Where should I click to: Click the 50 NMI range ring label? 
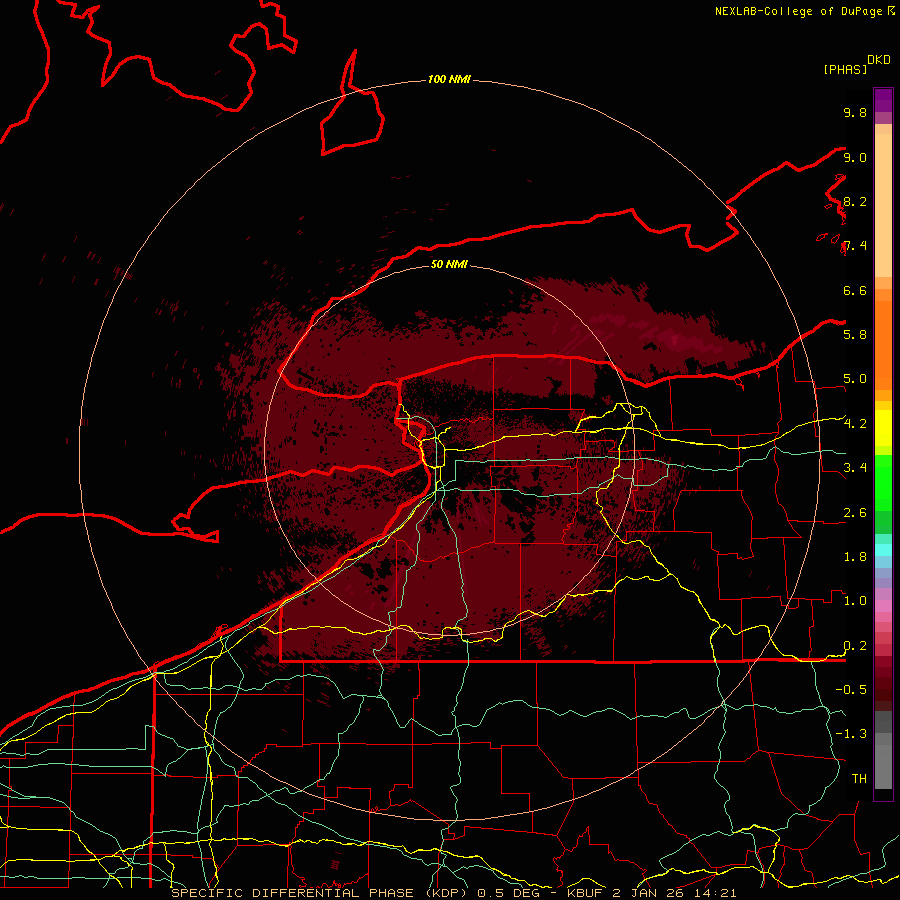[x=449, y=264]
